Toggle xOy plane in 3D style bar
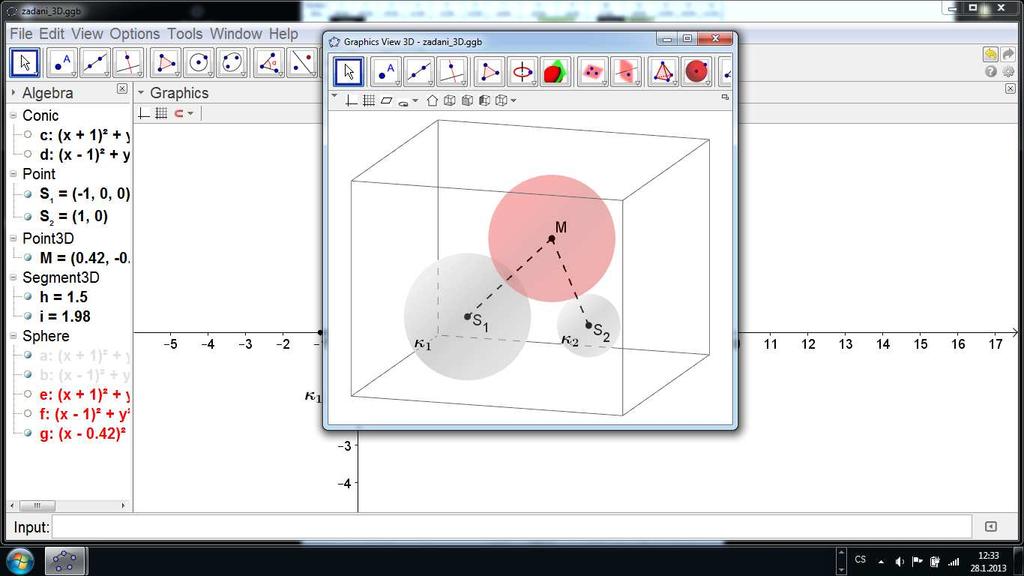 (x=387, y=101)
